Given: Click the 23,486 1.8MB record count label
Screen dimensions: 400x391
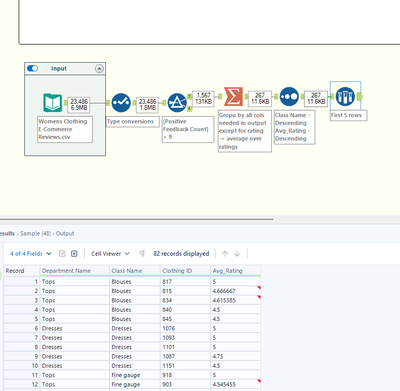Looking at the screenshot, I should coord(147,105).
